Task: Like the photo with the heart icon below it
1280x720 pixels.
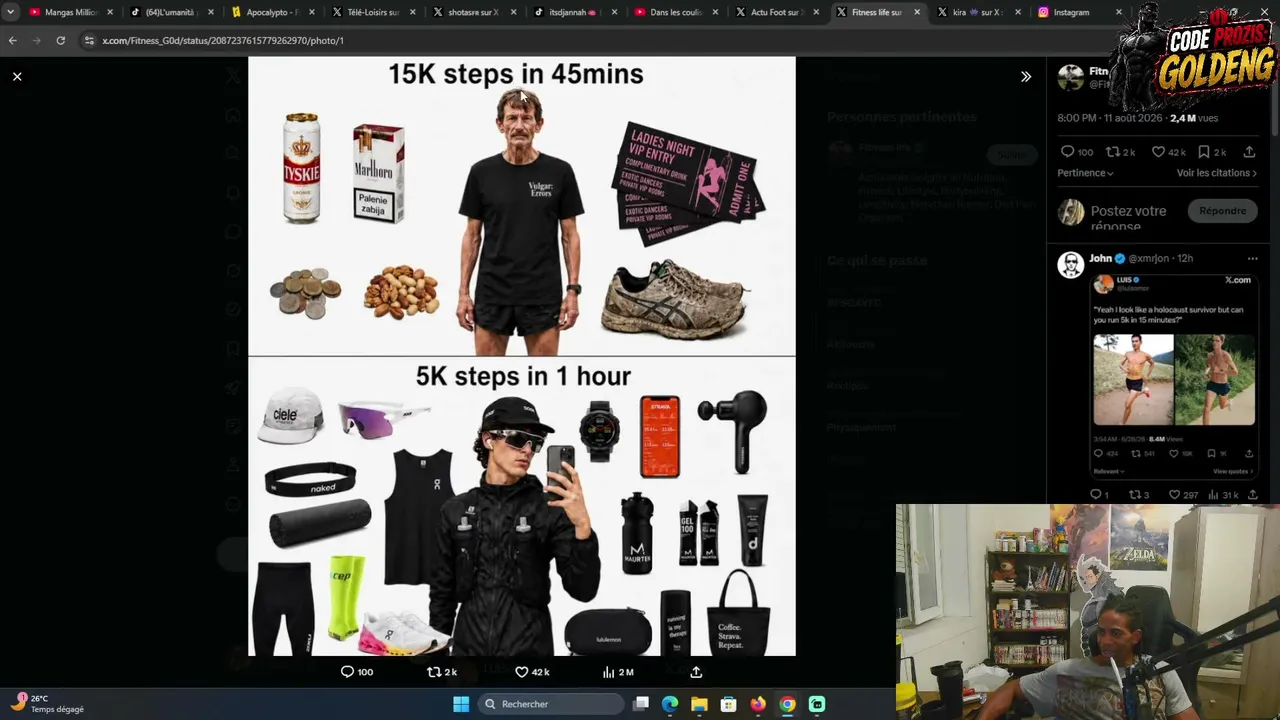Action: (521, 672)
